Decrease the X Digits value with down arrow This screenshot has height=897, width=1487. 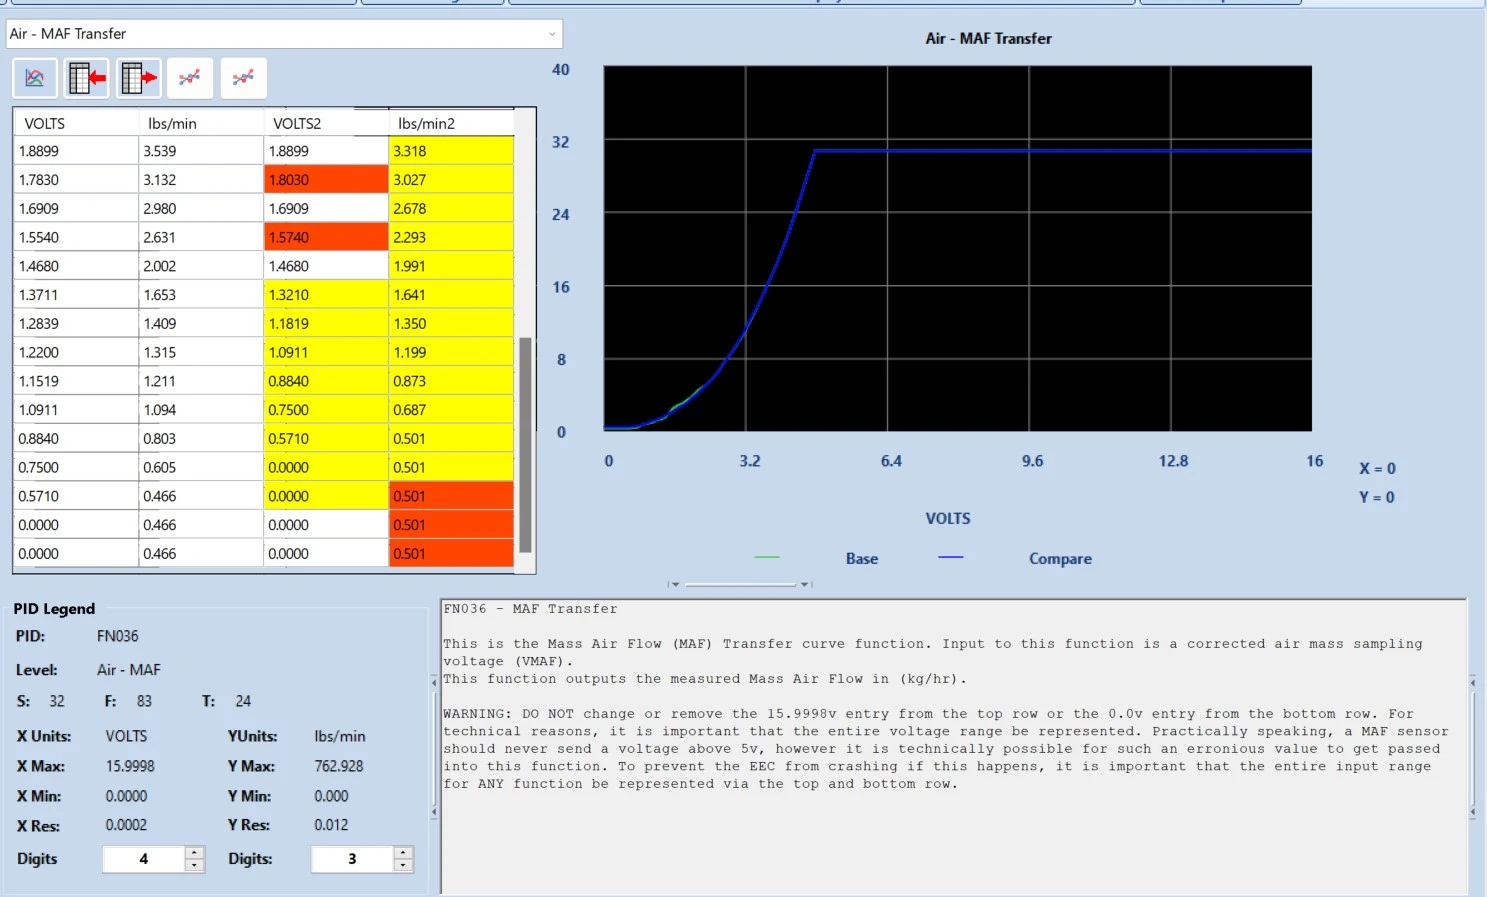point(195,865)
